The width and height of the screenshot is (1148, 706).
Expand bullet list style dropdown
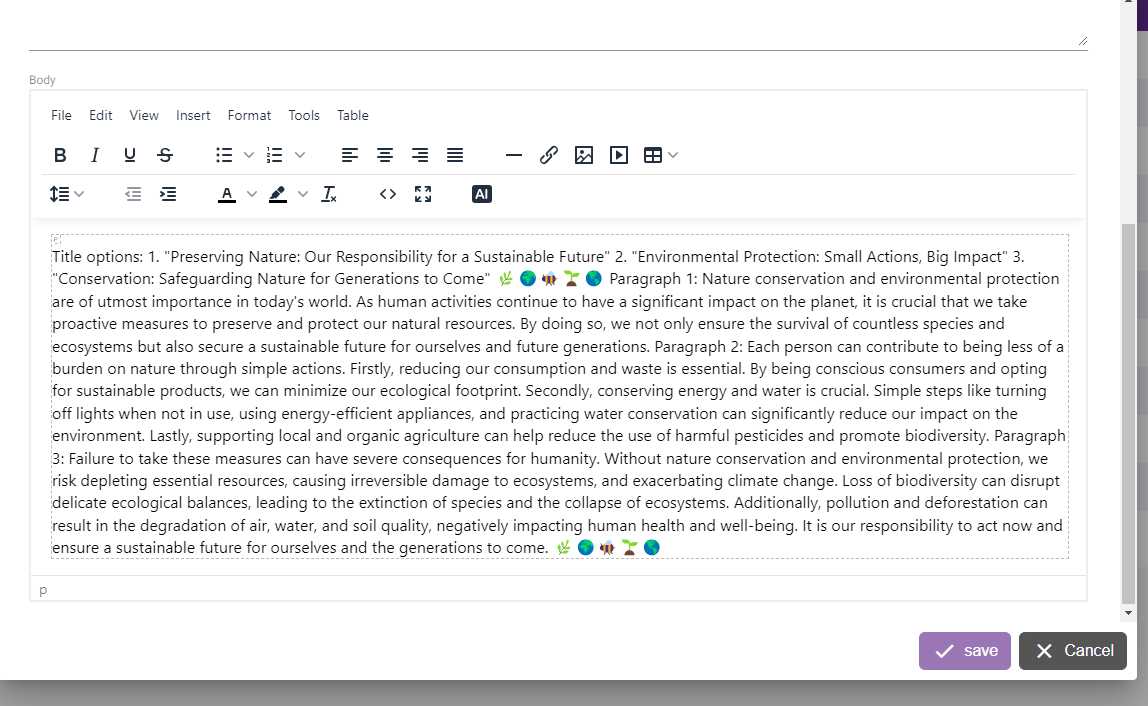click(249, 155)
